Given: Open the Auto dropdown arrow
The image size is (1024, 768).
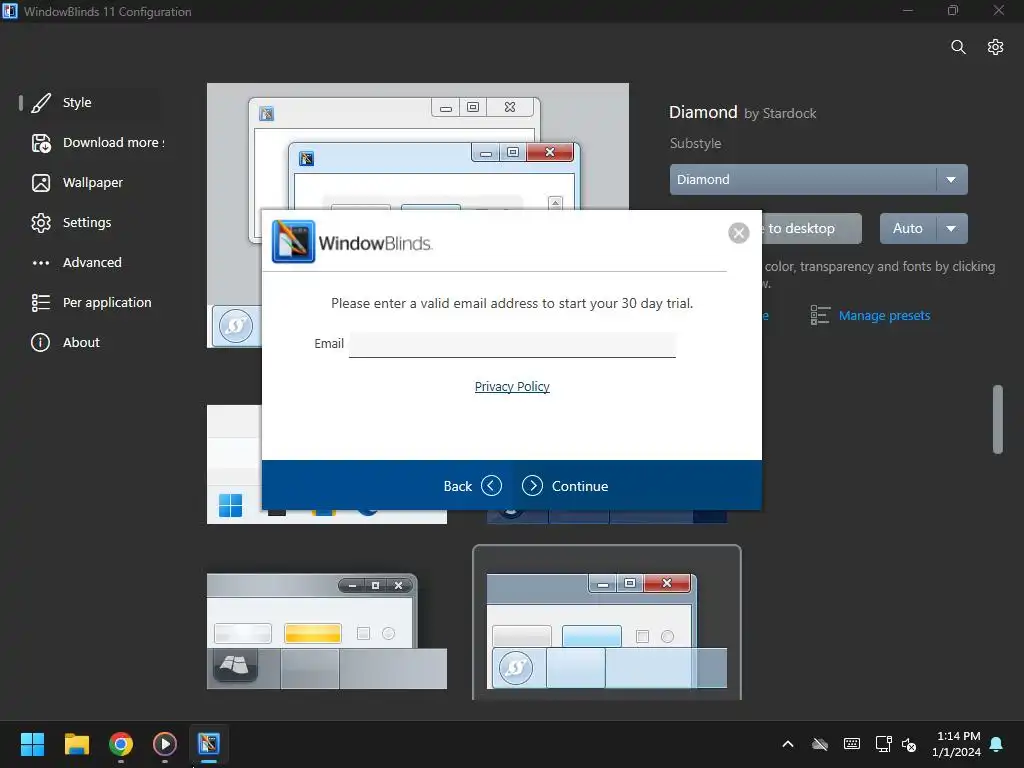Looking at the screenshot, I should [x=952, y=229].
